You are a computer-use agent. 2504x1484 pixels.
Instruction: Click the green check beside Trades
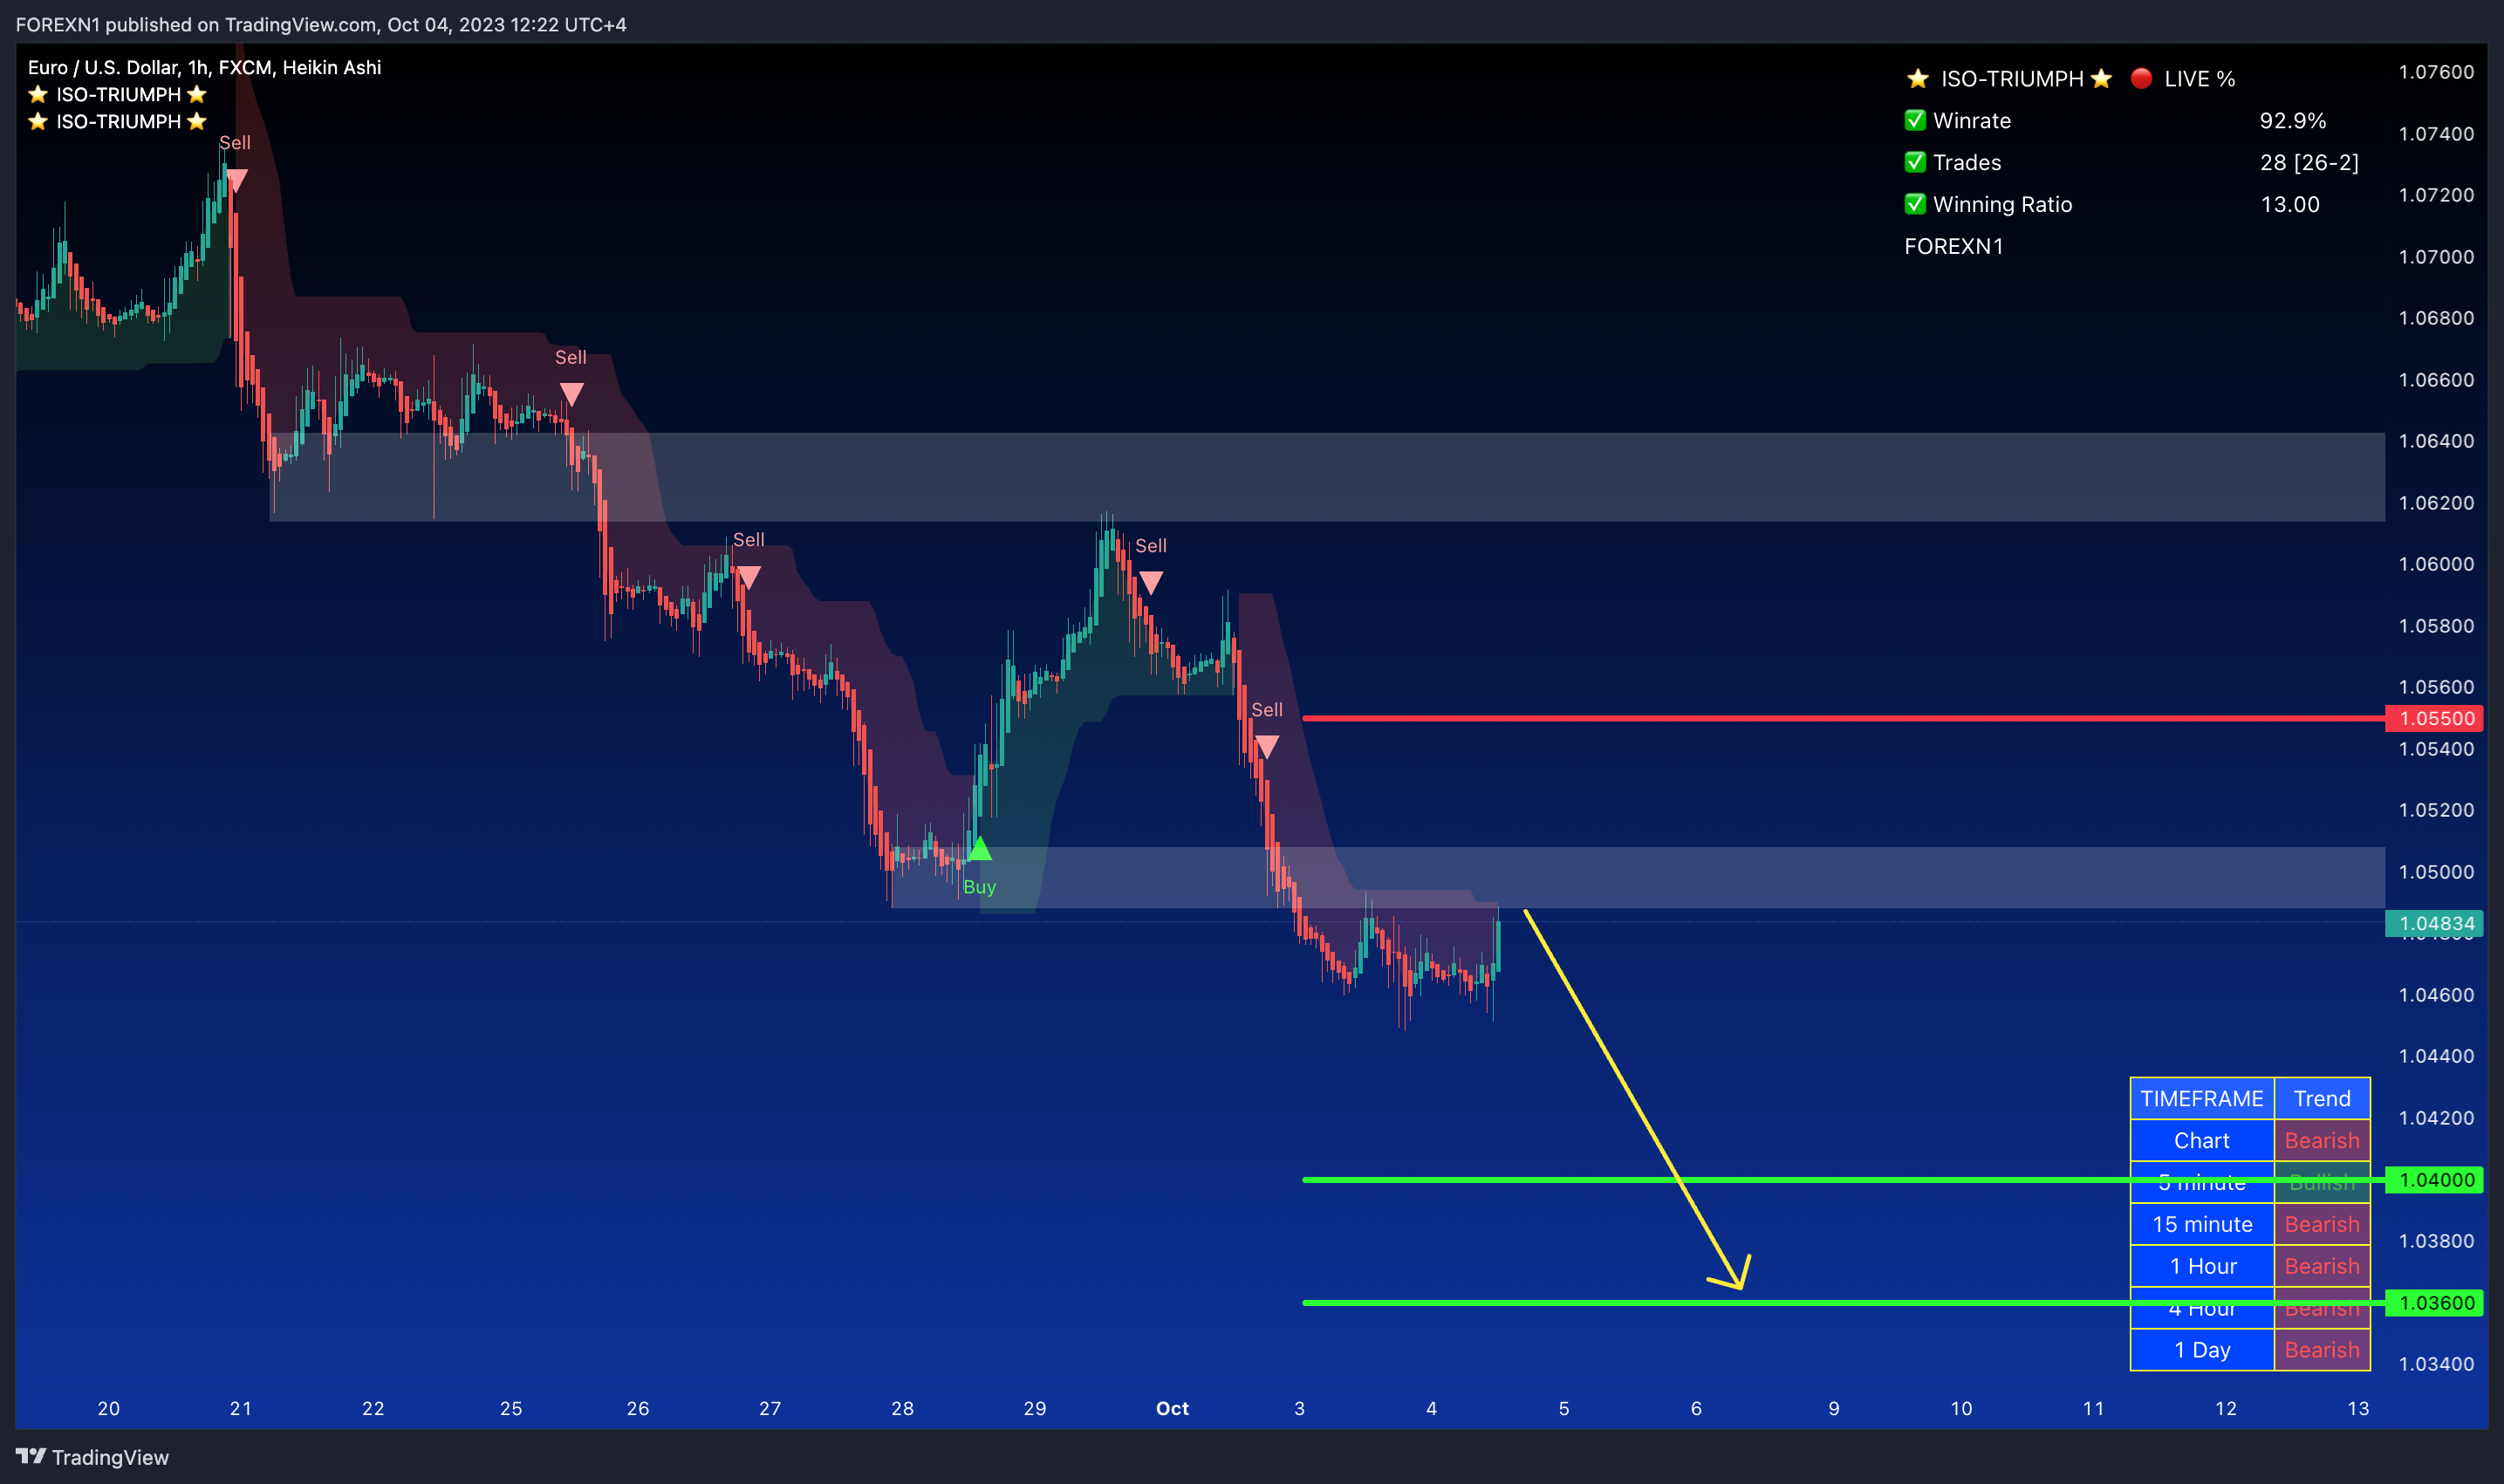coord(1915,162)
